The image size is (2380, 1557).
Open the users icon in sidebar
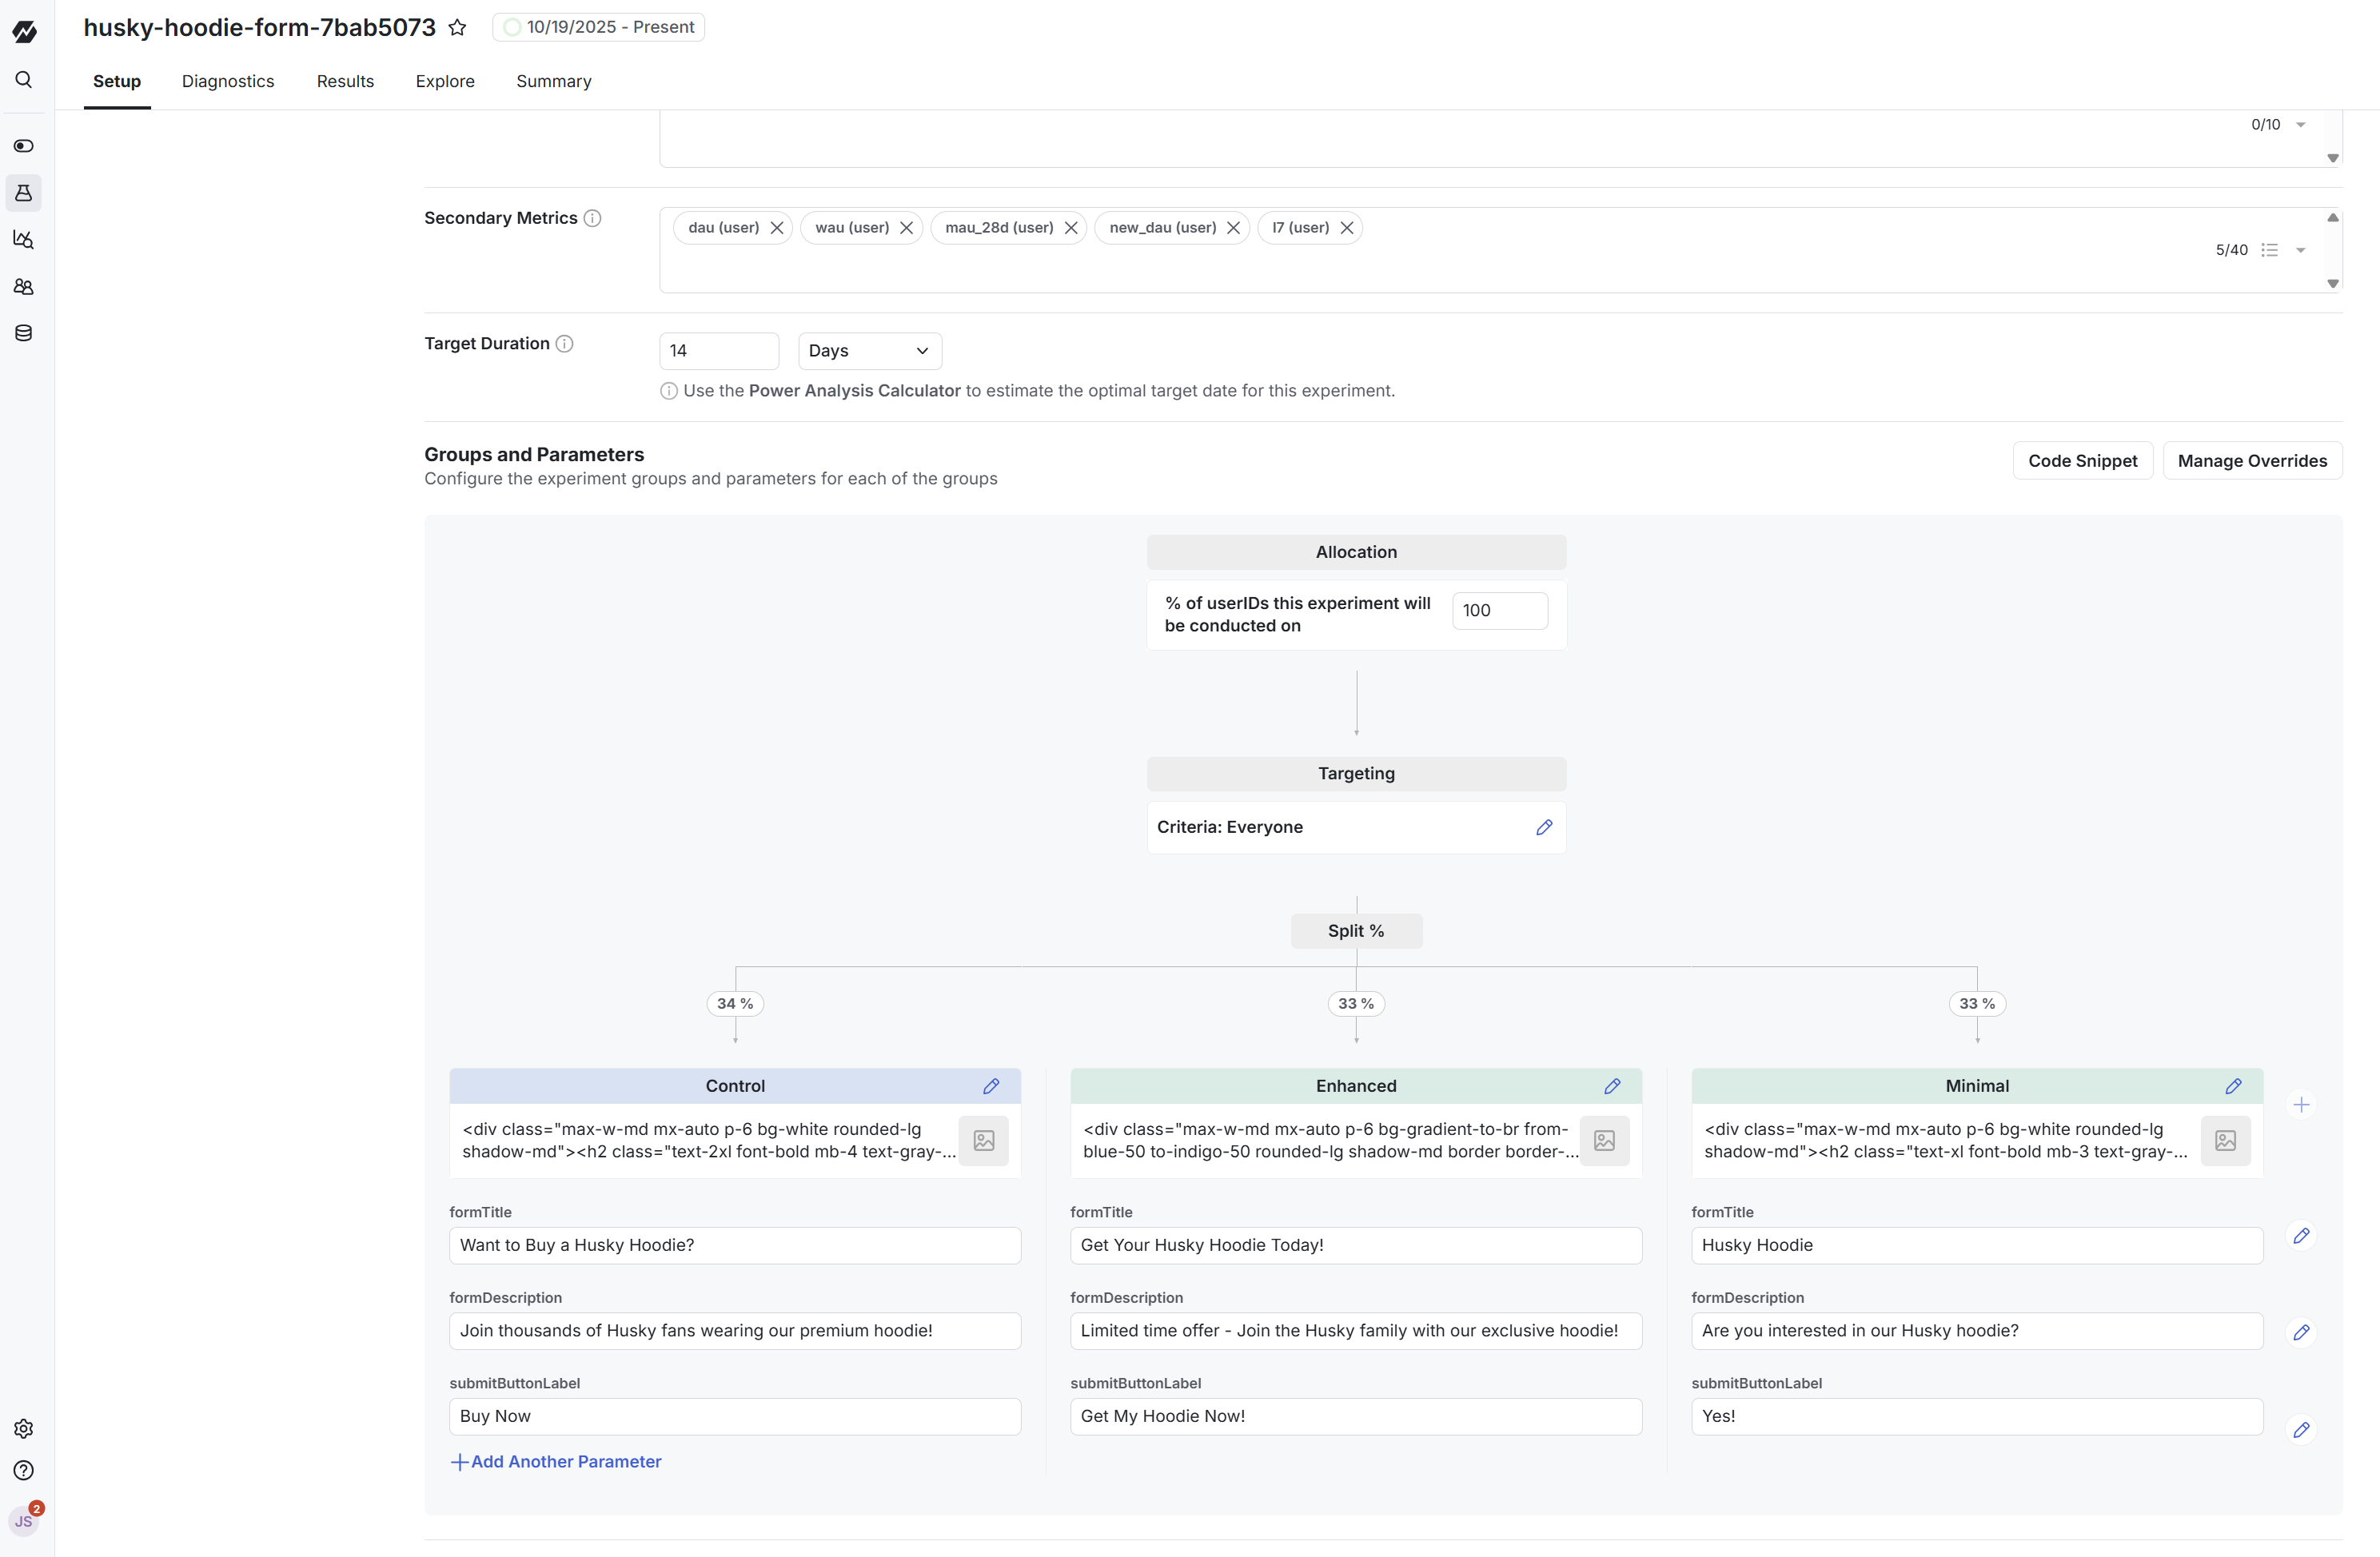tap(24, 287)
